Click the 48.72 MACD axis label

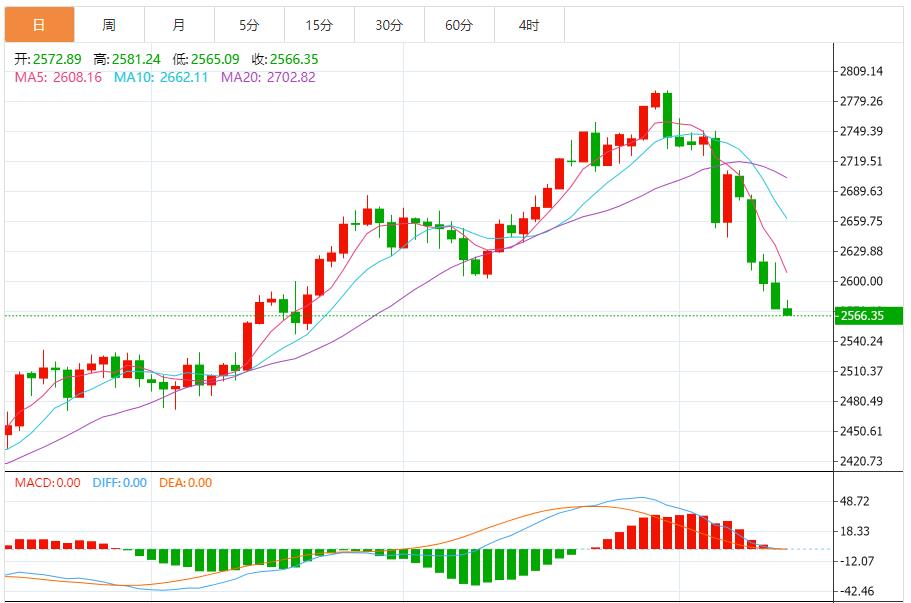pos(855,501)
